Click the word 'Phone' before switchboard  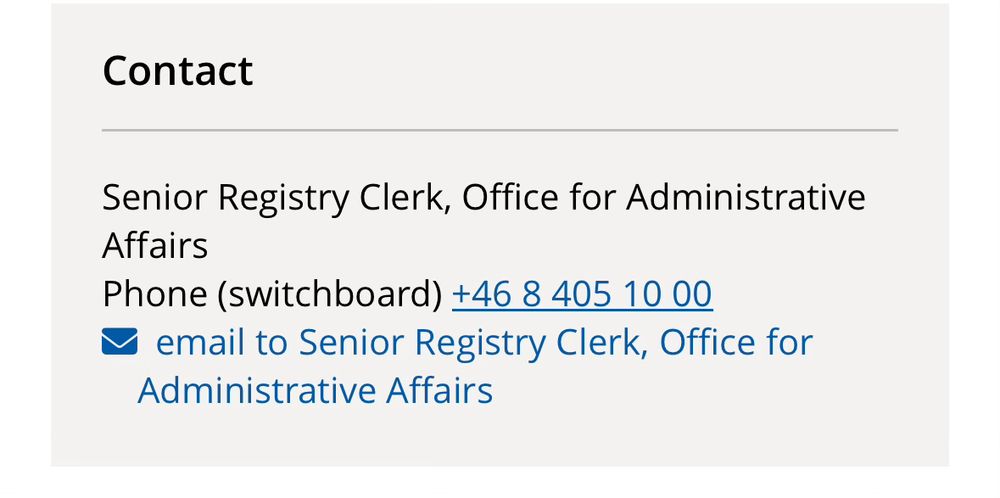(154, 295)
